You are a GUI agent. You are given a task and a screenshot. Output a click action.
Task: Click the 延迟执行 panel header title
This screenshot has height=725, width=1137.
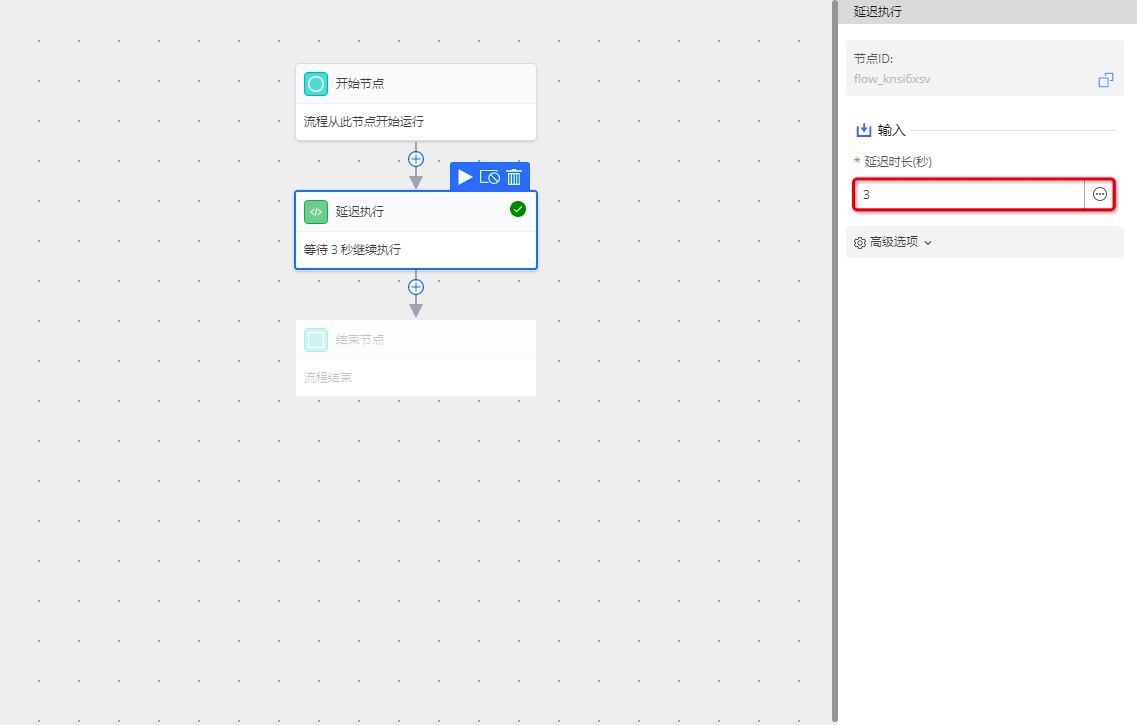[877, 12]
